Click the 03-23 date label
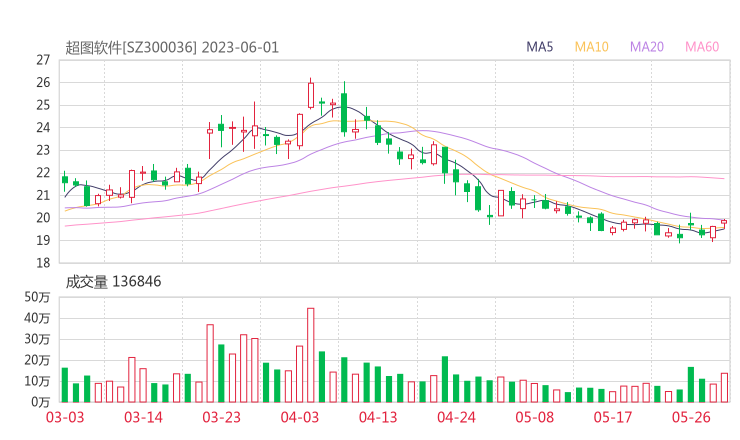The image size is (740, 440). tap(221, 417)
